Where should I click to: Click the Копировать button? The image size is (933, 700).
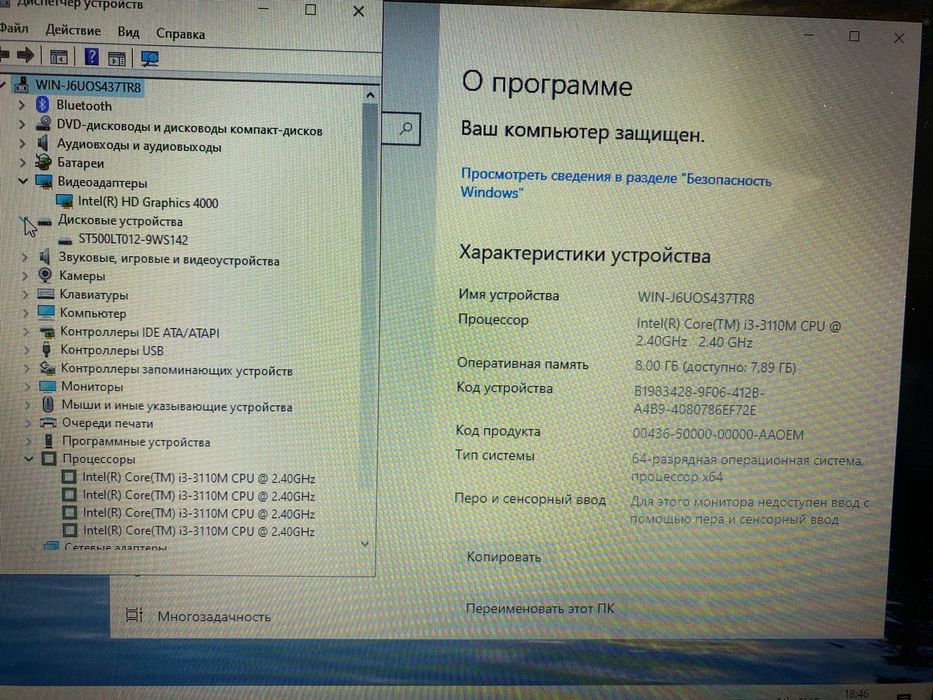click(503, 557)
